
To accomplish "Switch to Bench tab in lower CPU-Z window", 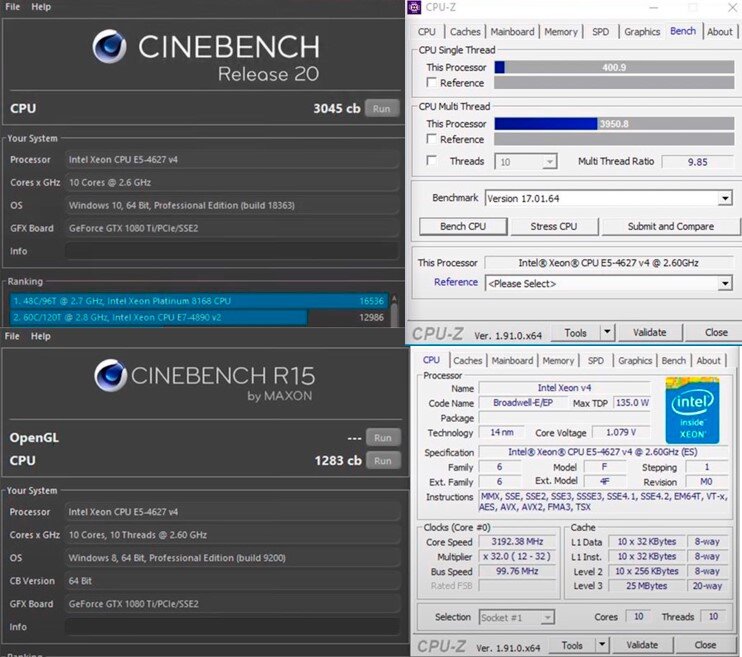I will (x=673, y=360).
